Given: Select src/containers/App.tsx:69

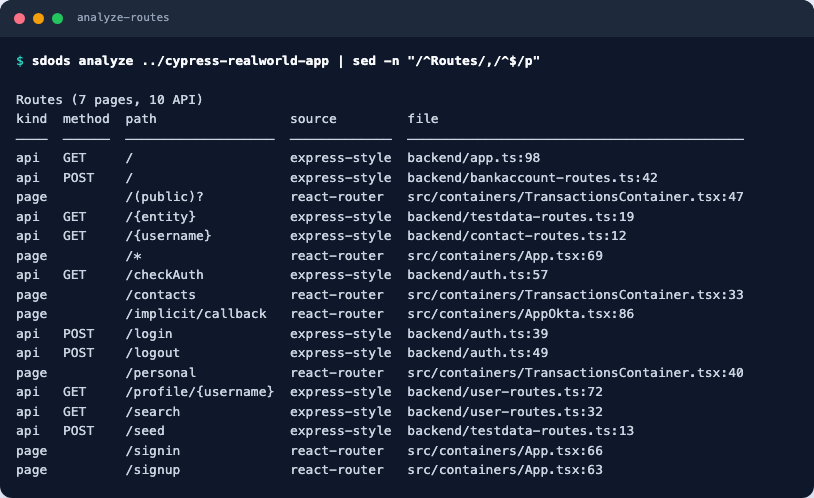Looking at the screenshot, I should (505, 255).
